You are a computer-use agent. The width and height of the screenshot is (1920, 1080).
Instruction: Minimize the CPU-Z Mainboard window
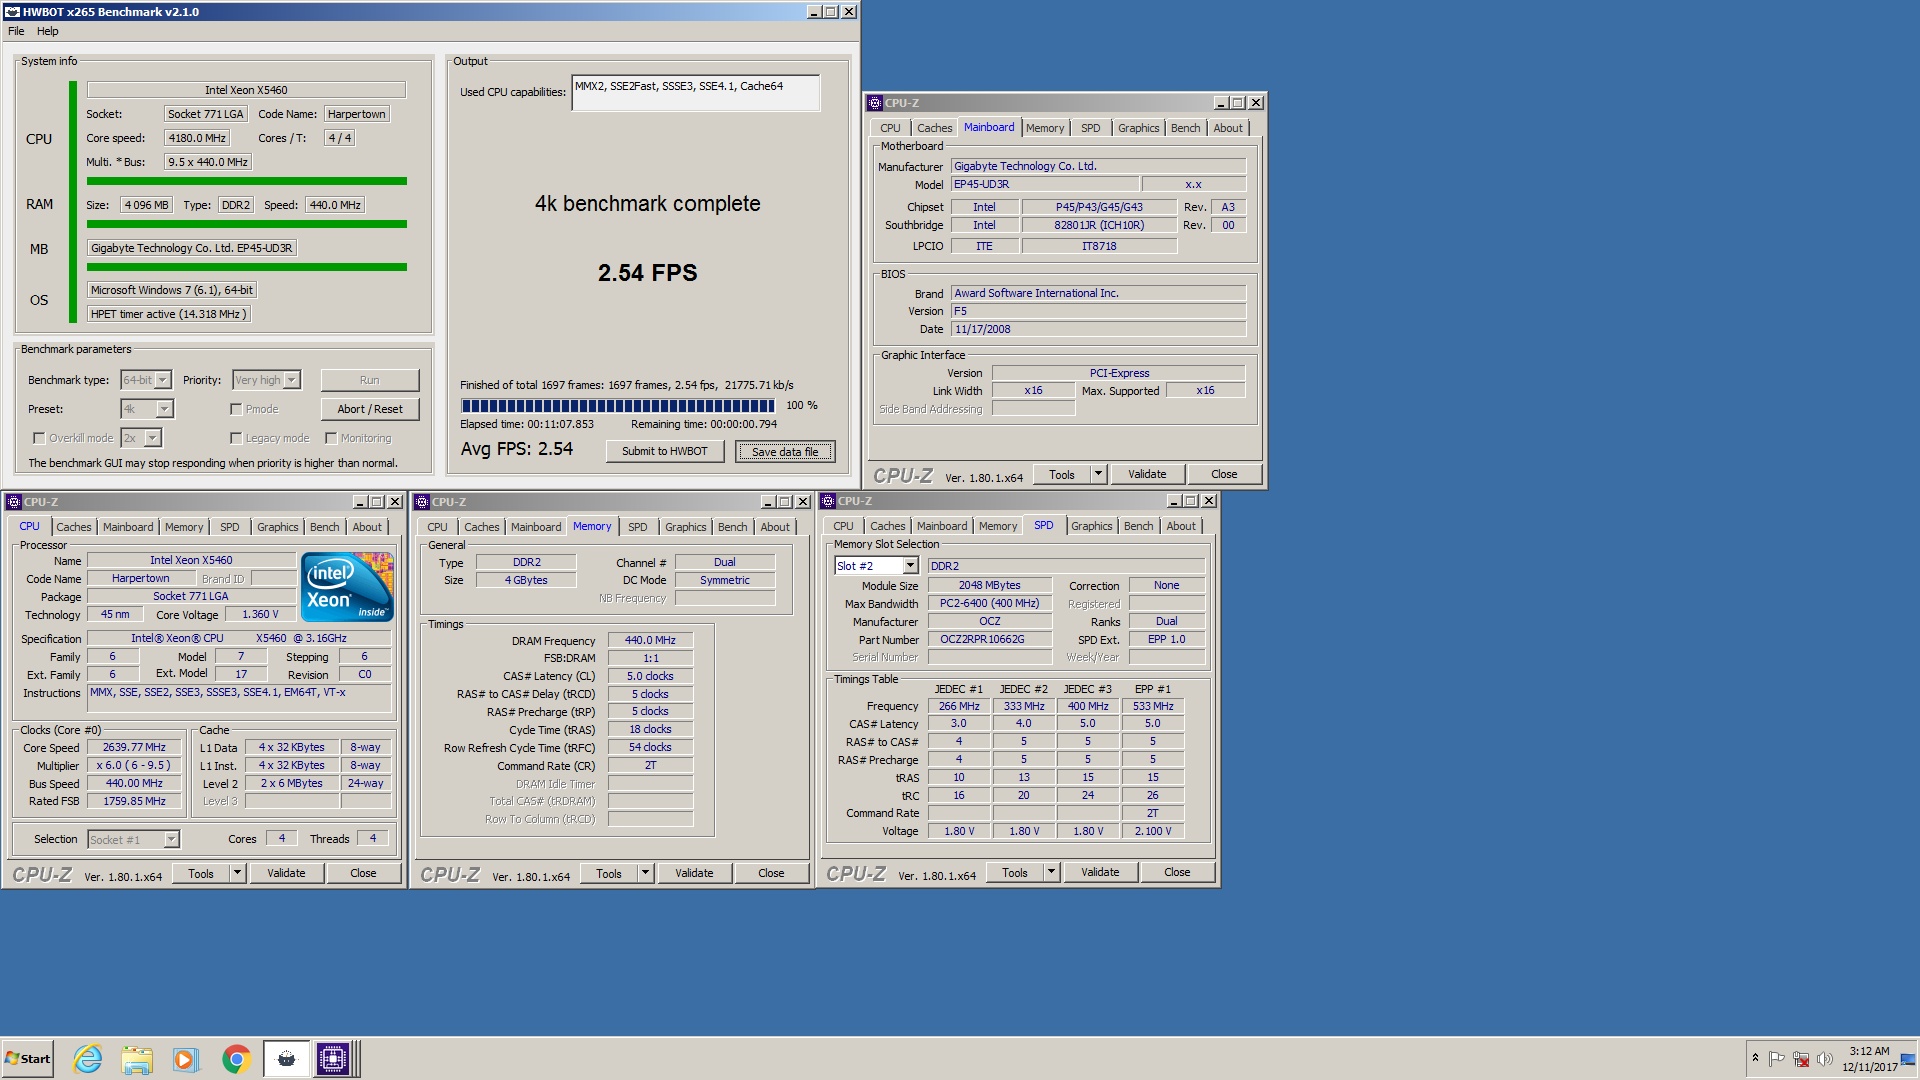coord(1220,103)
